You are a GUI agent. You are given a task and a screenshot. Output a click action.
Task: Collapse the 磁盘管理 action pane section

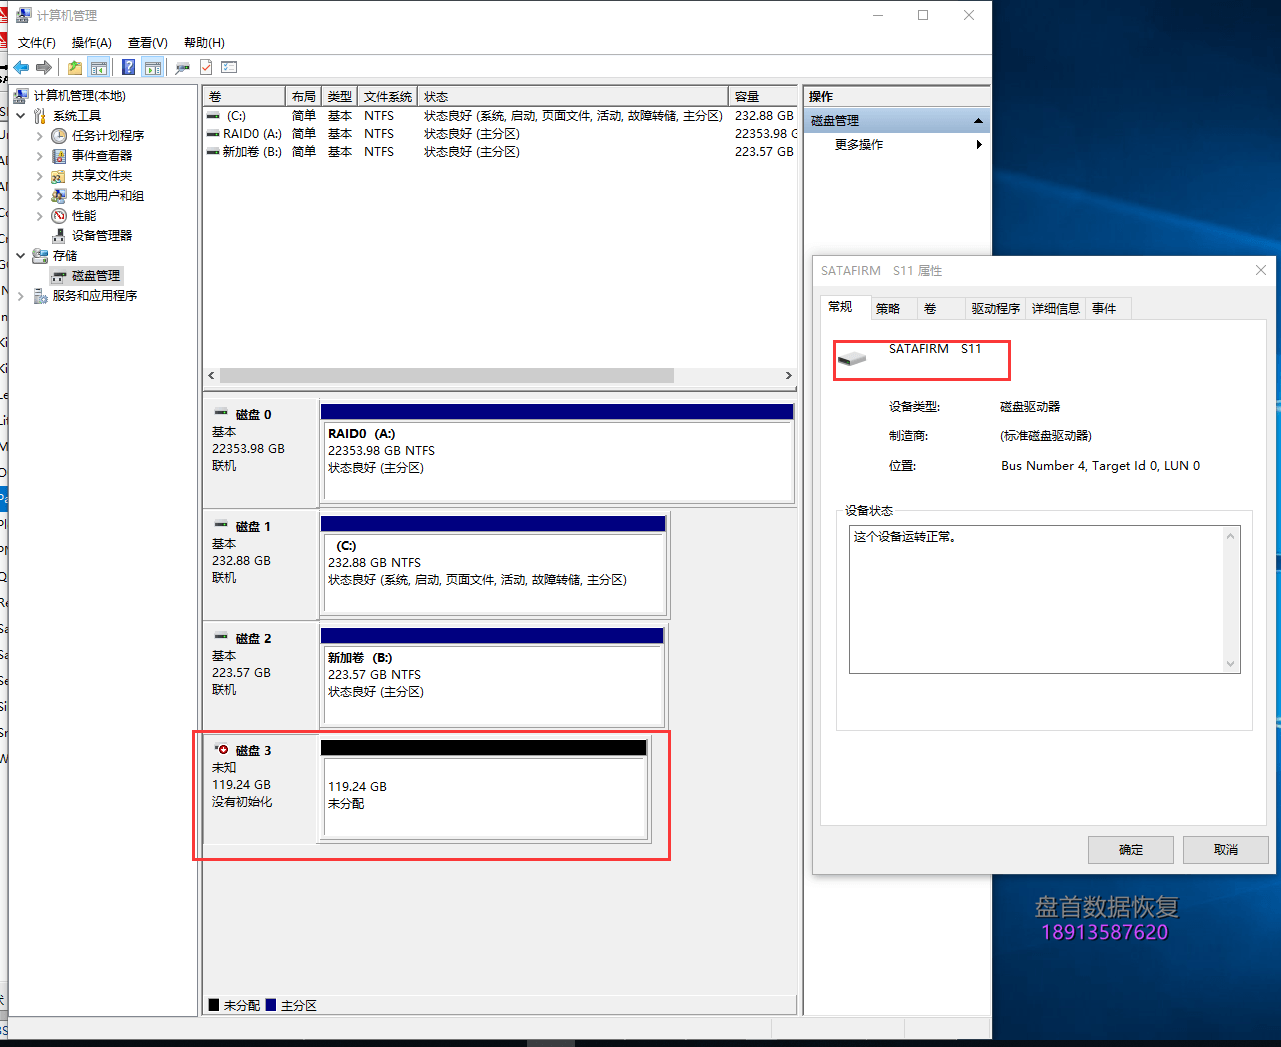tap(978, 120)
